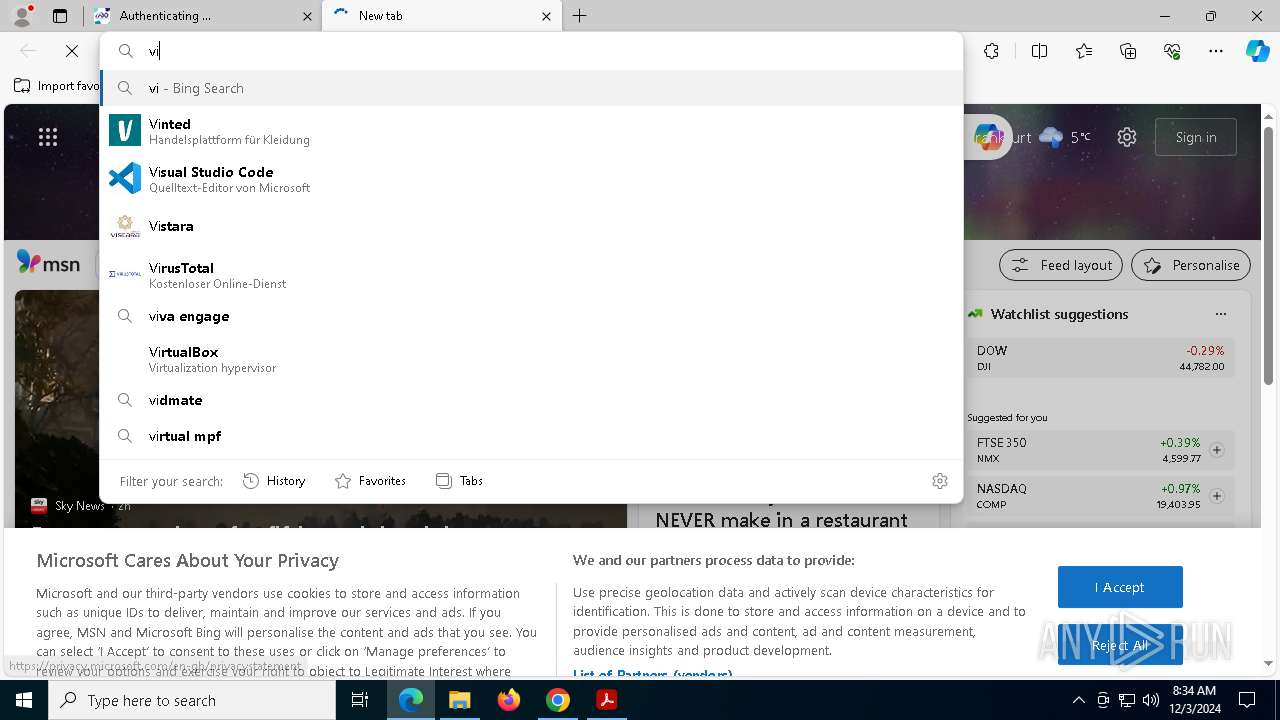Open page settings gear icon
This screenshot has height=720, width=1280.
click(x=1127, y=137)
